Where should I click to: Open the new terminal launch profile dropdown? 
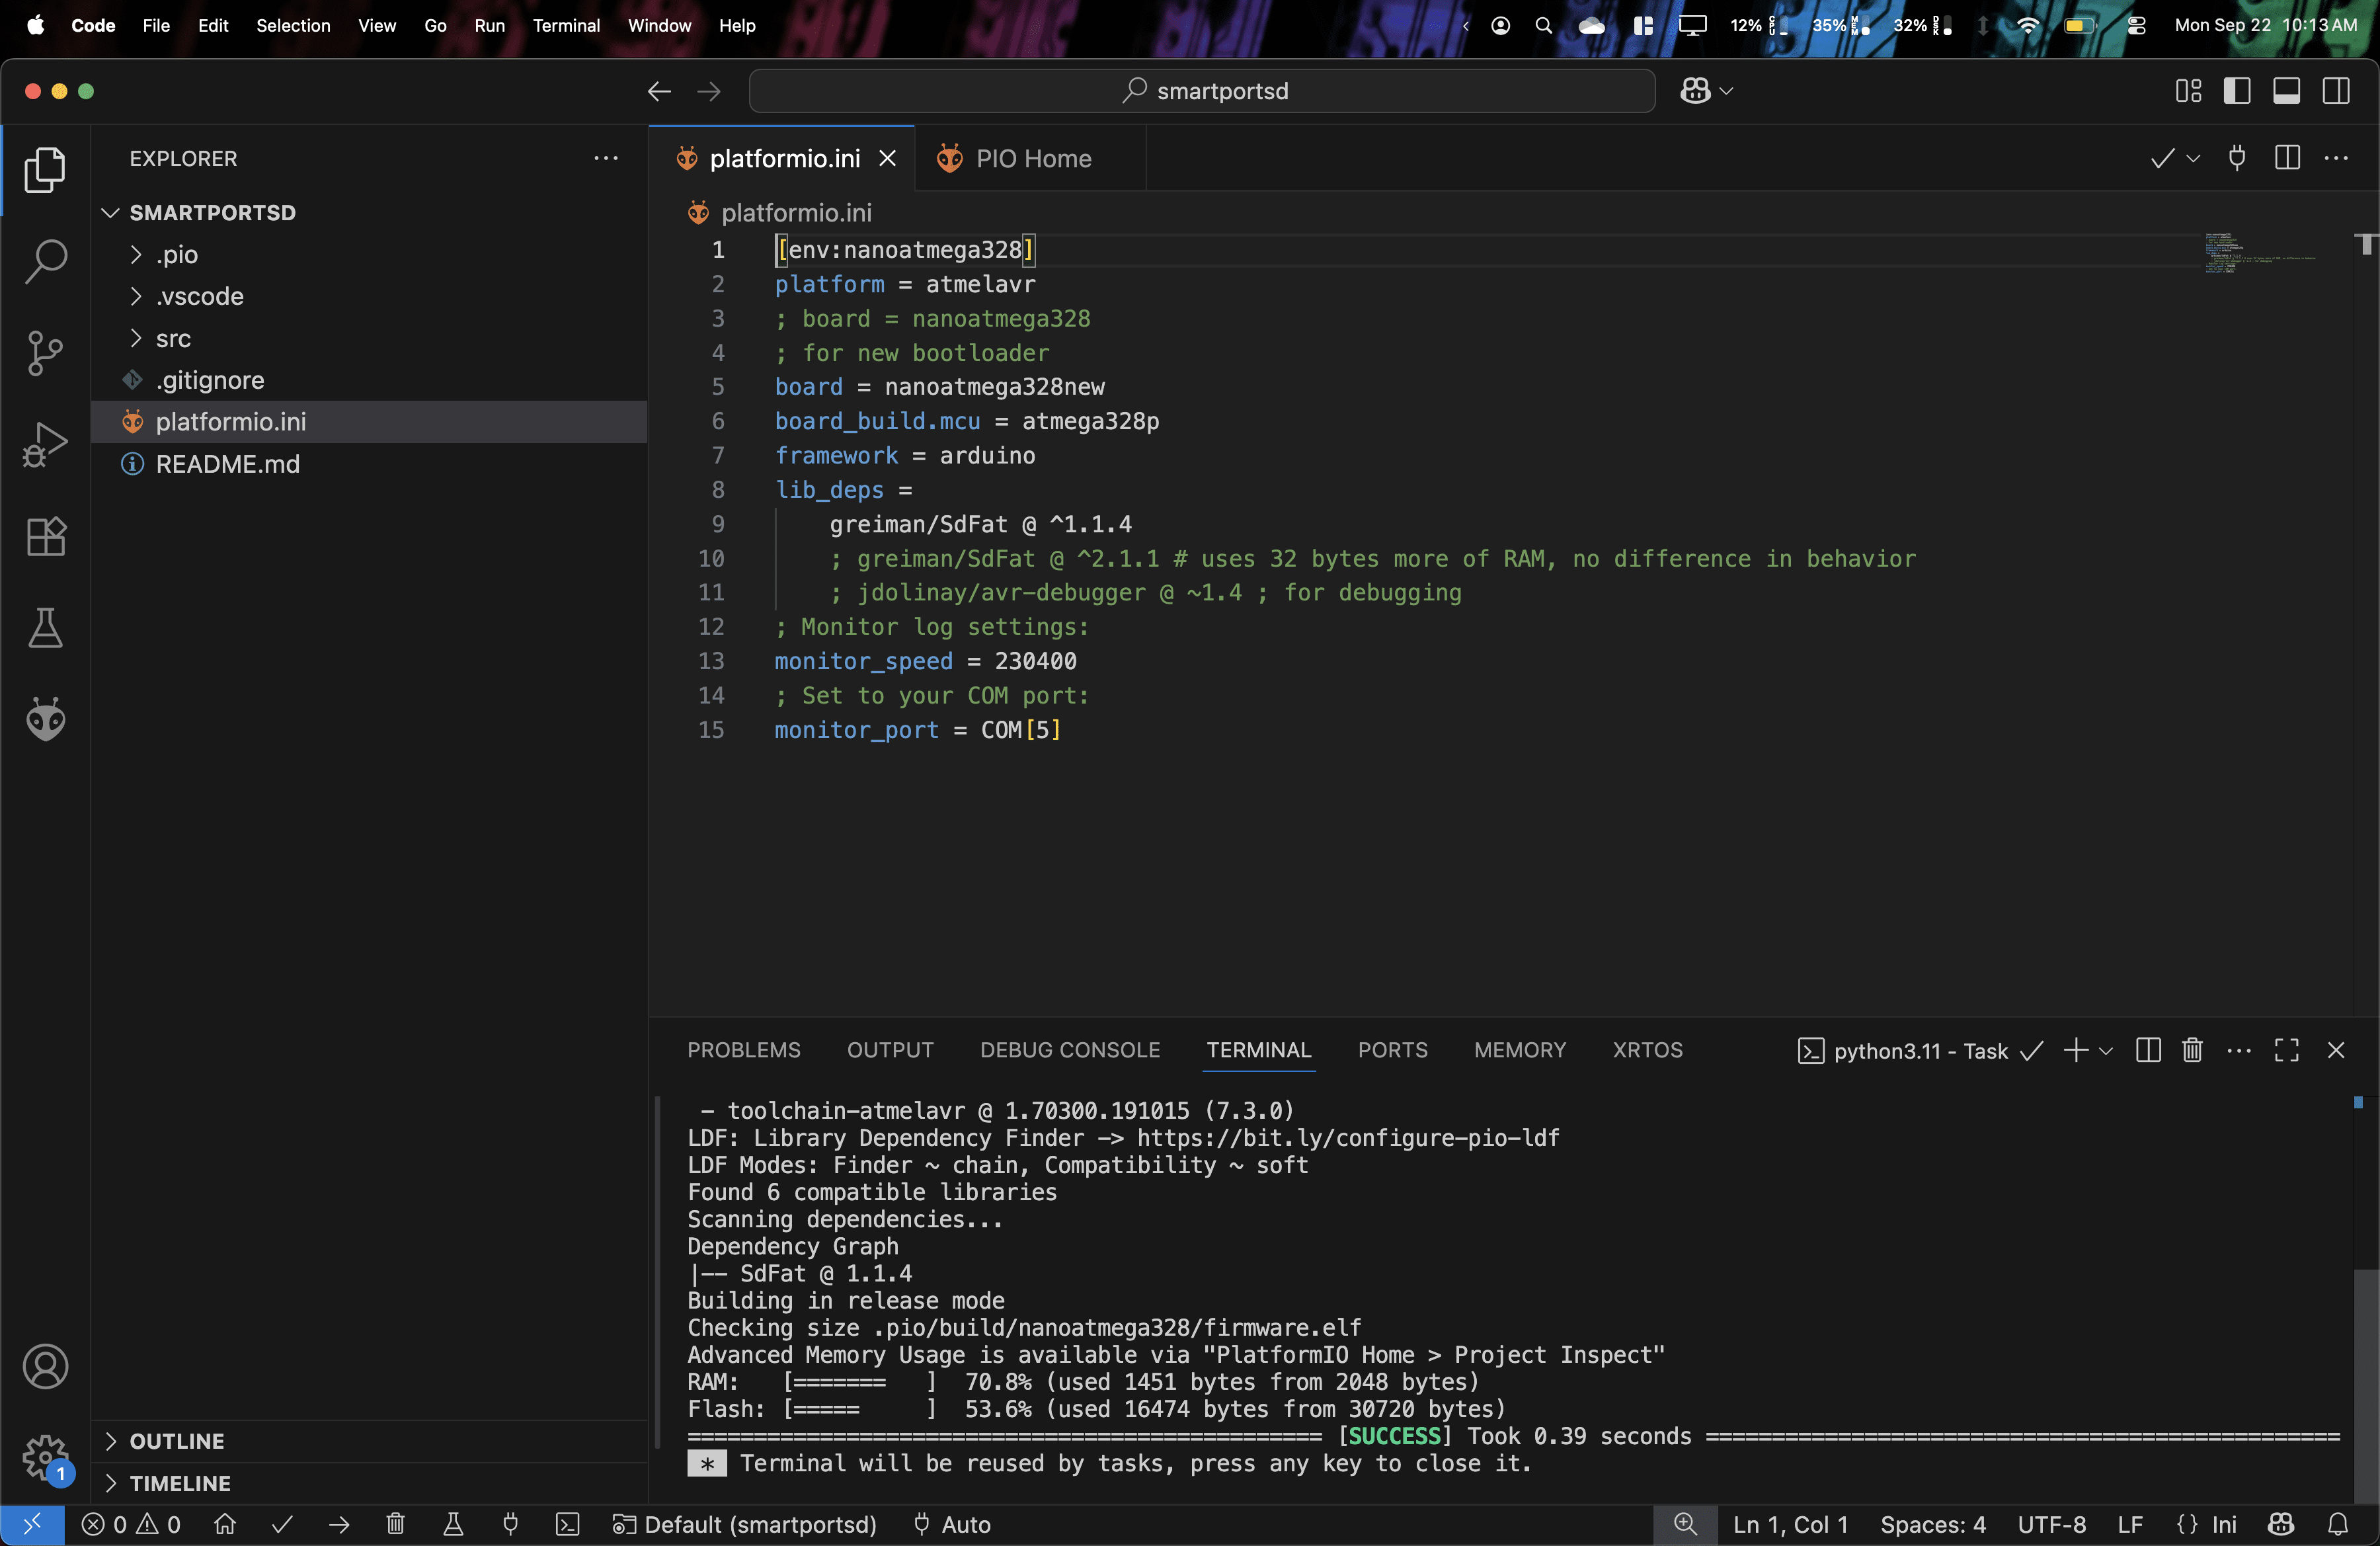click(2106, 1050)
